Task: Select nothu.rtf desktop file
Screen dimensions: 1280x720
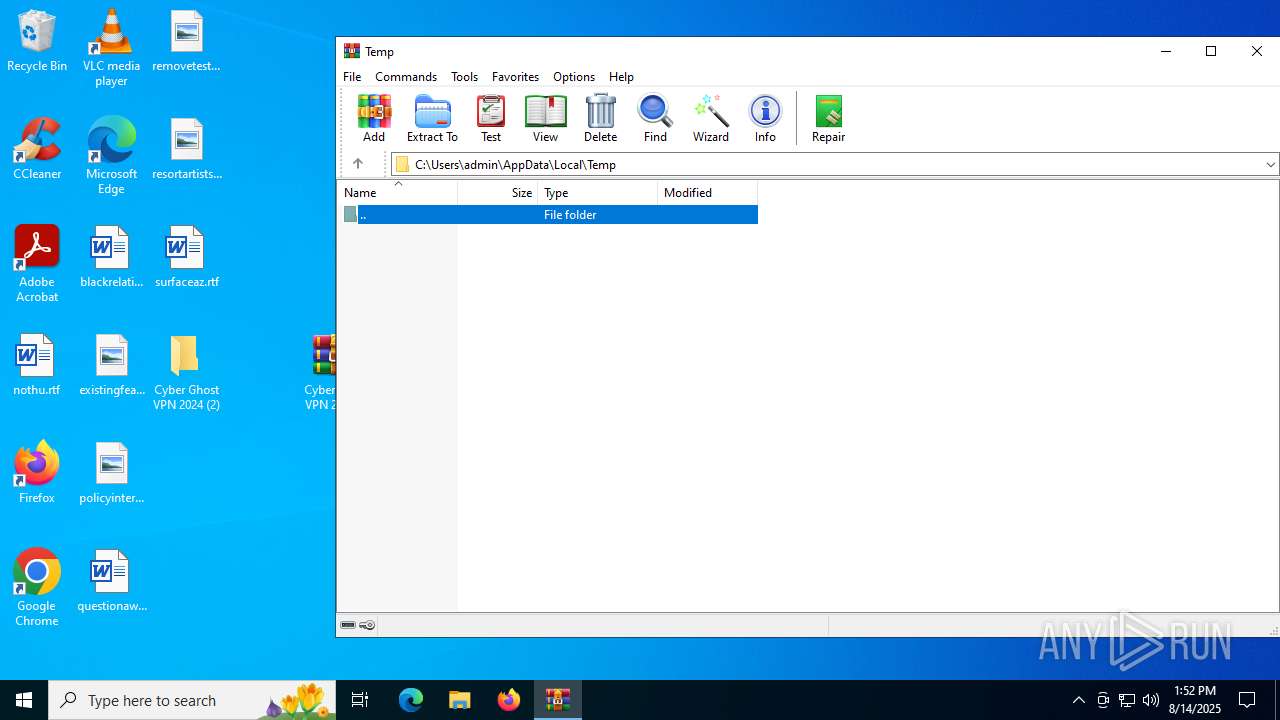Action: point(37,365)
